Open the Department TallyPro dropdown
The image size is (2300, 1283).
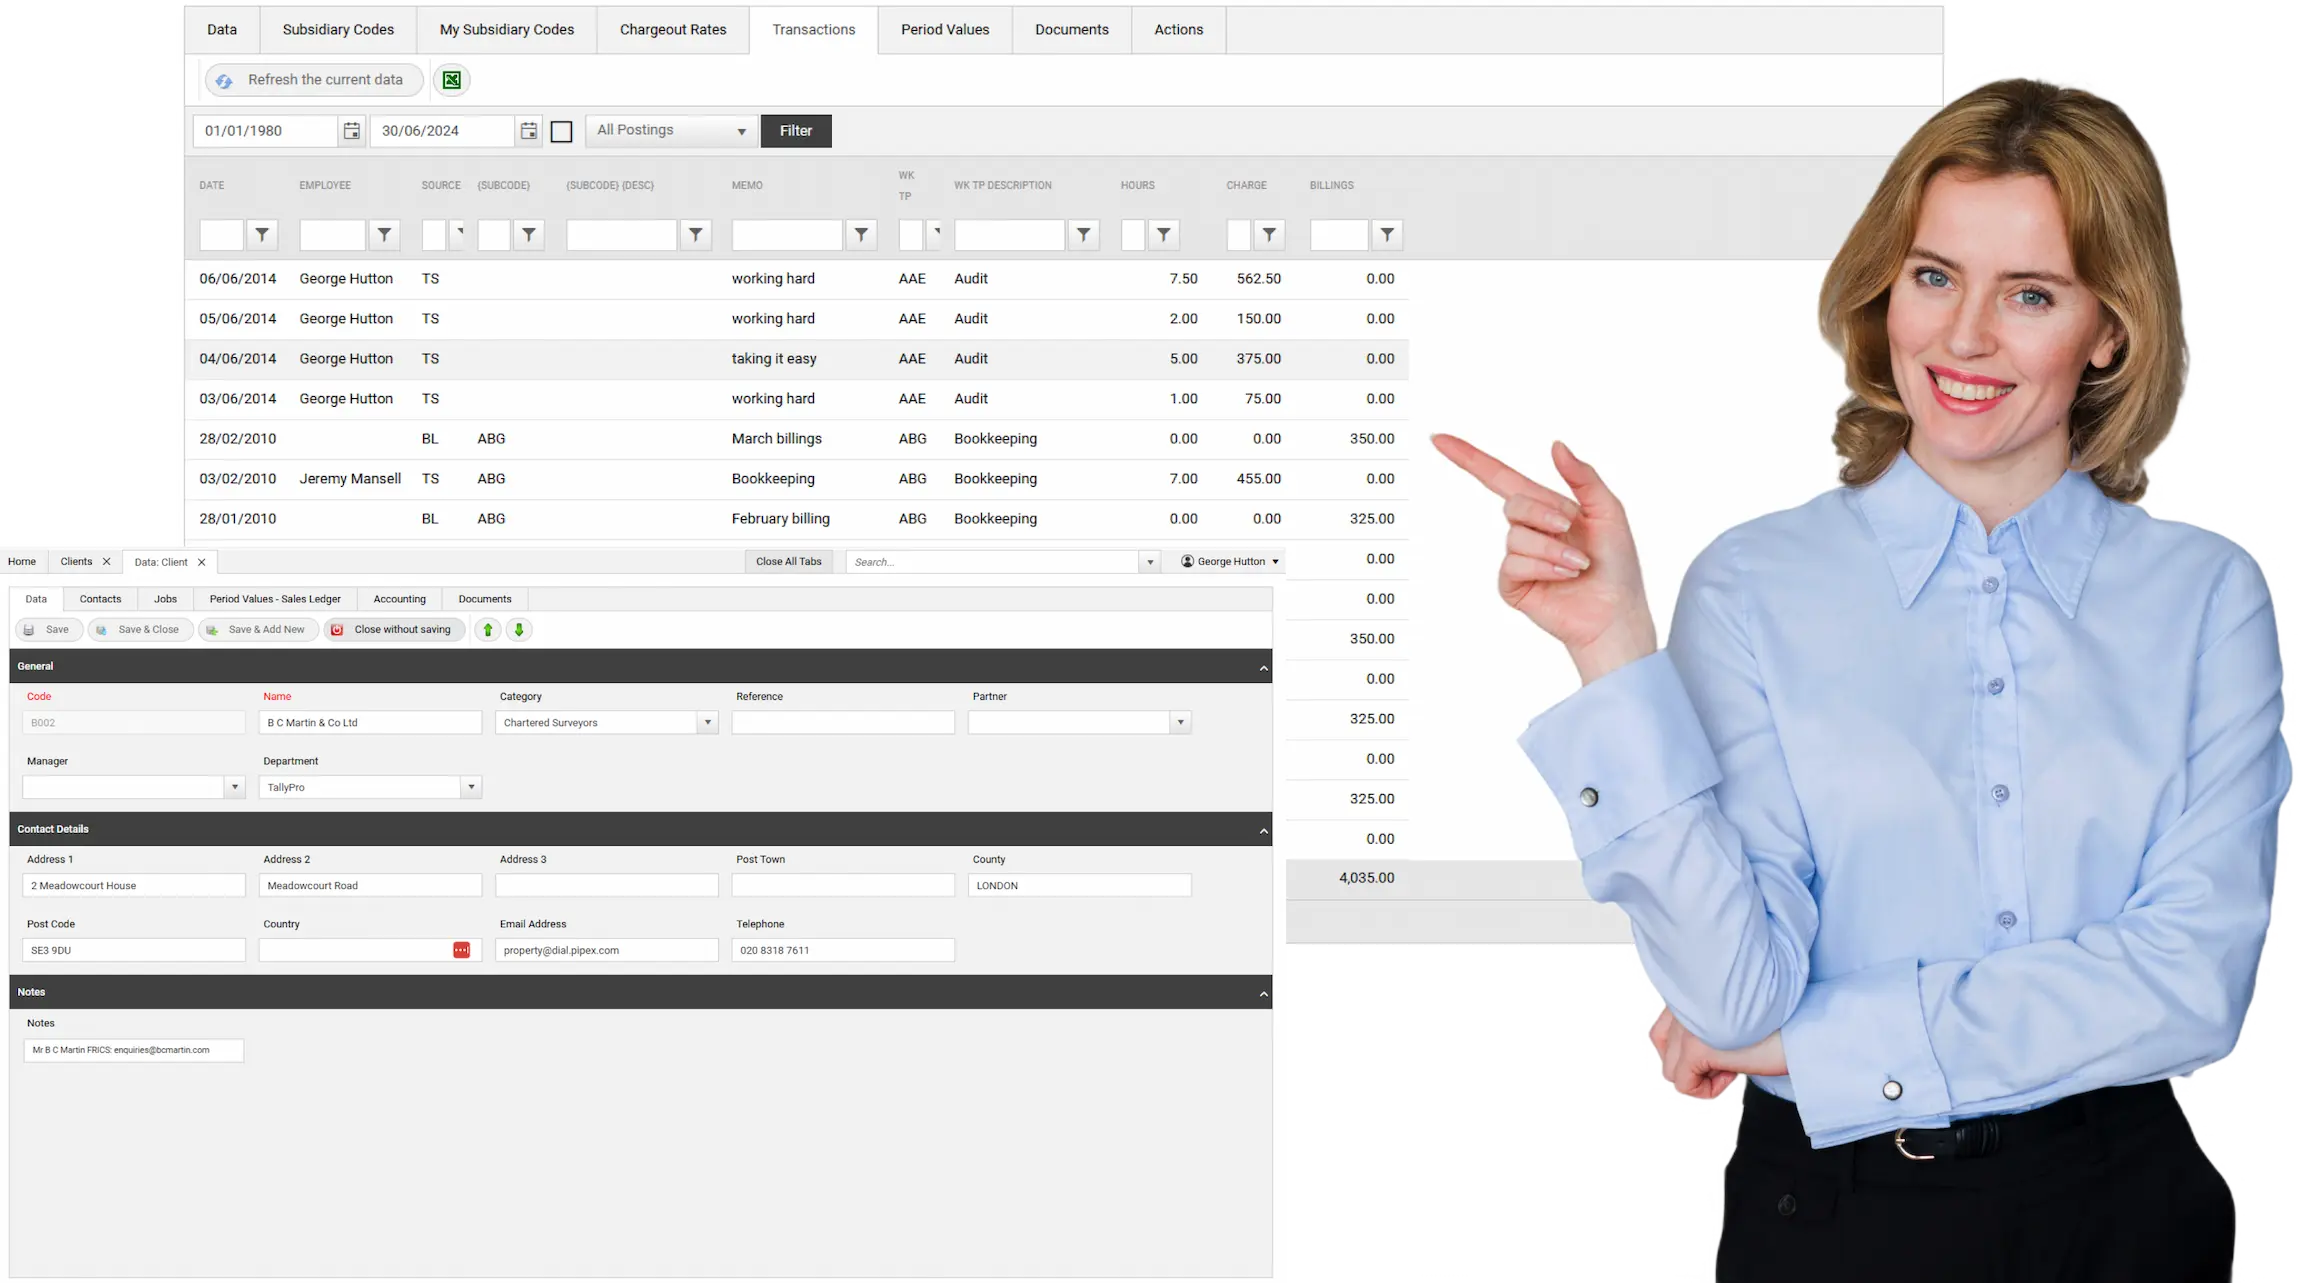click(471, 787)
